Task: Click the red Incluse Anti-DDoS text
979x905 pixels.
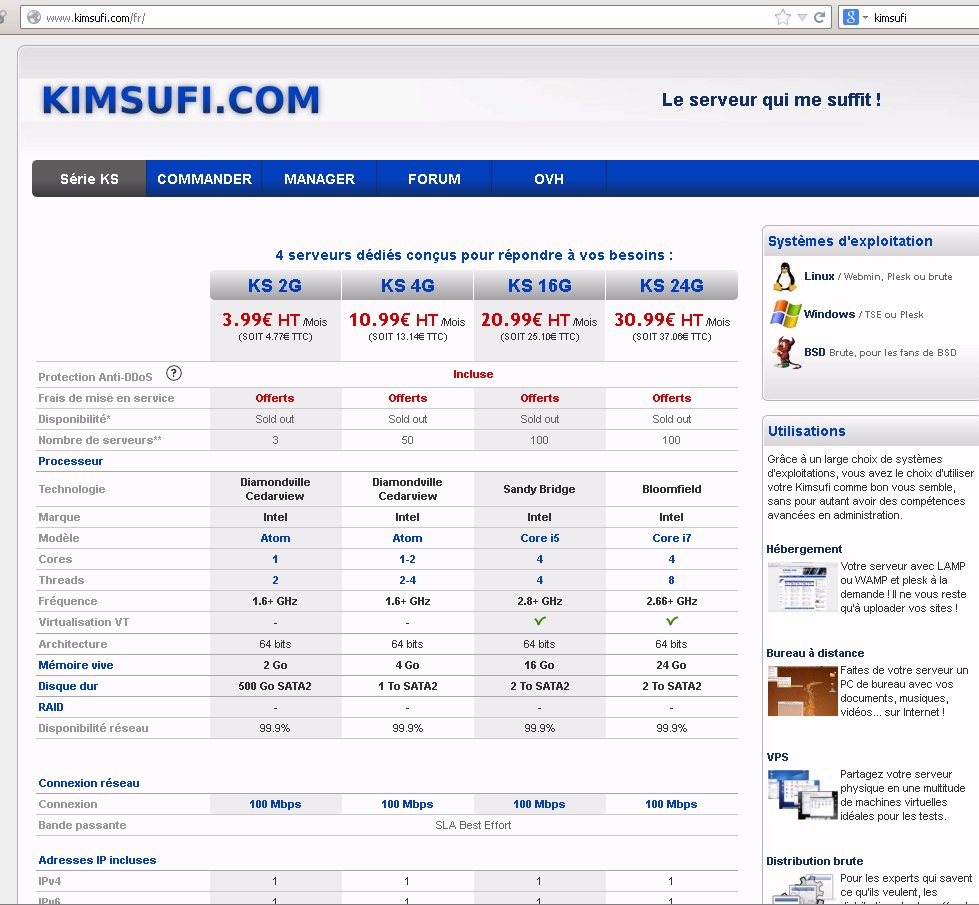Action: tap(473, 374)
